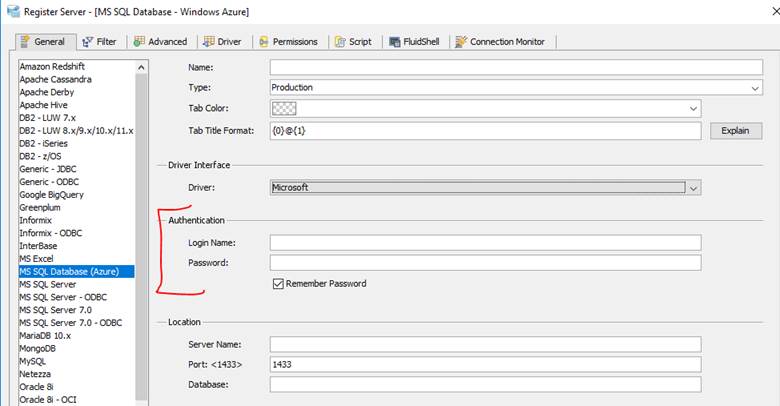This screenshot has height=406, width=780.
Task: Select MySQL in the list
Action: coord(33,361)
